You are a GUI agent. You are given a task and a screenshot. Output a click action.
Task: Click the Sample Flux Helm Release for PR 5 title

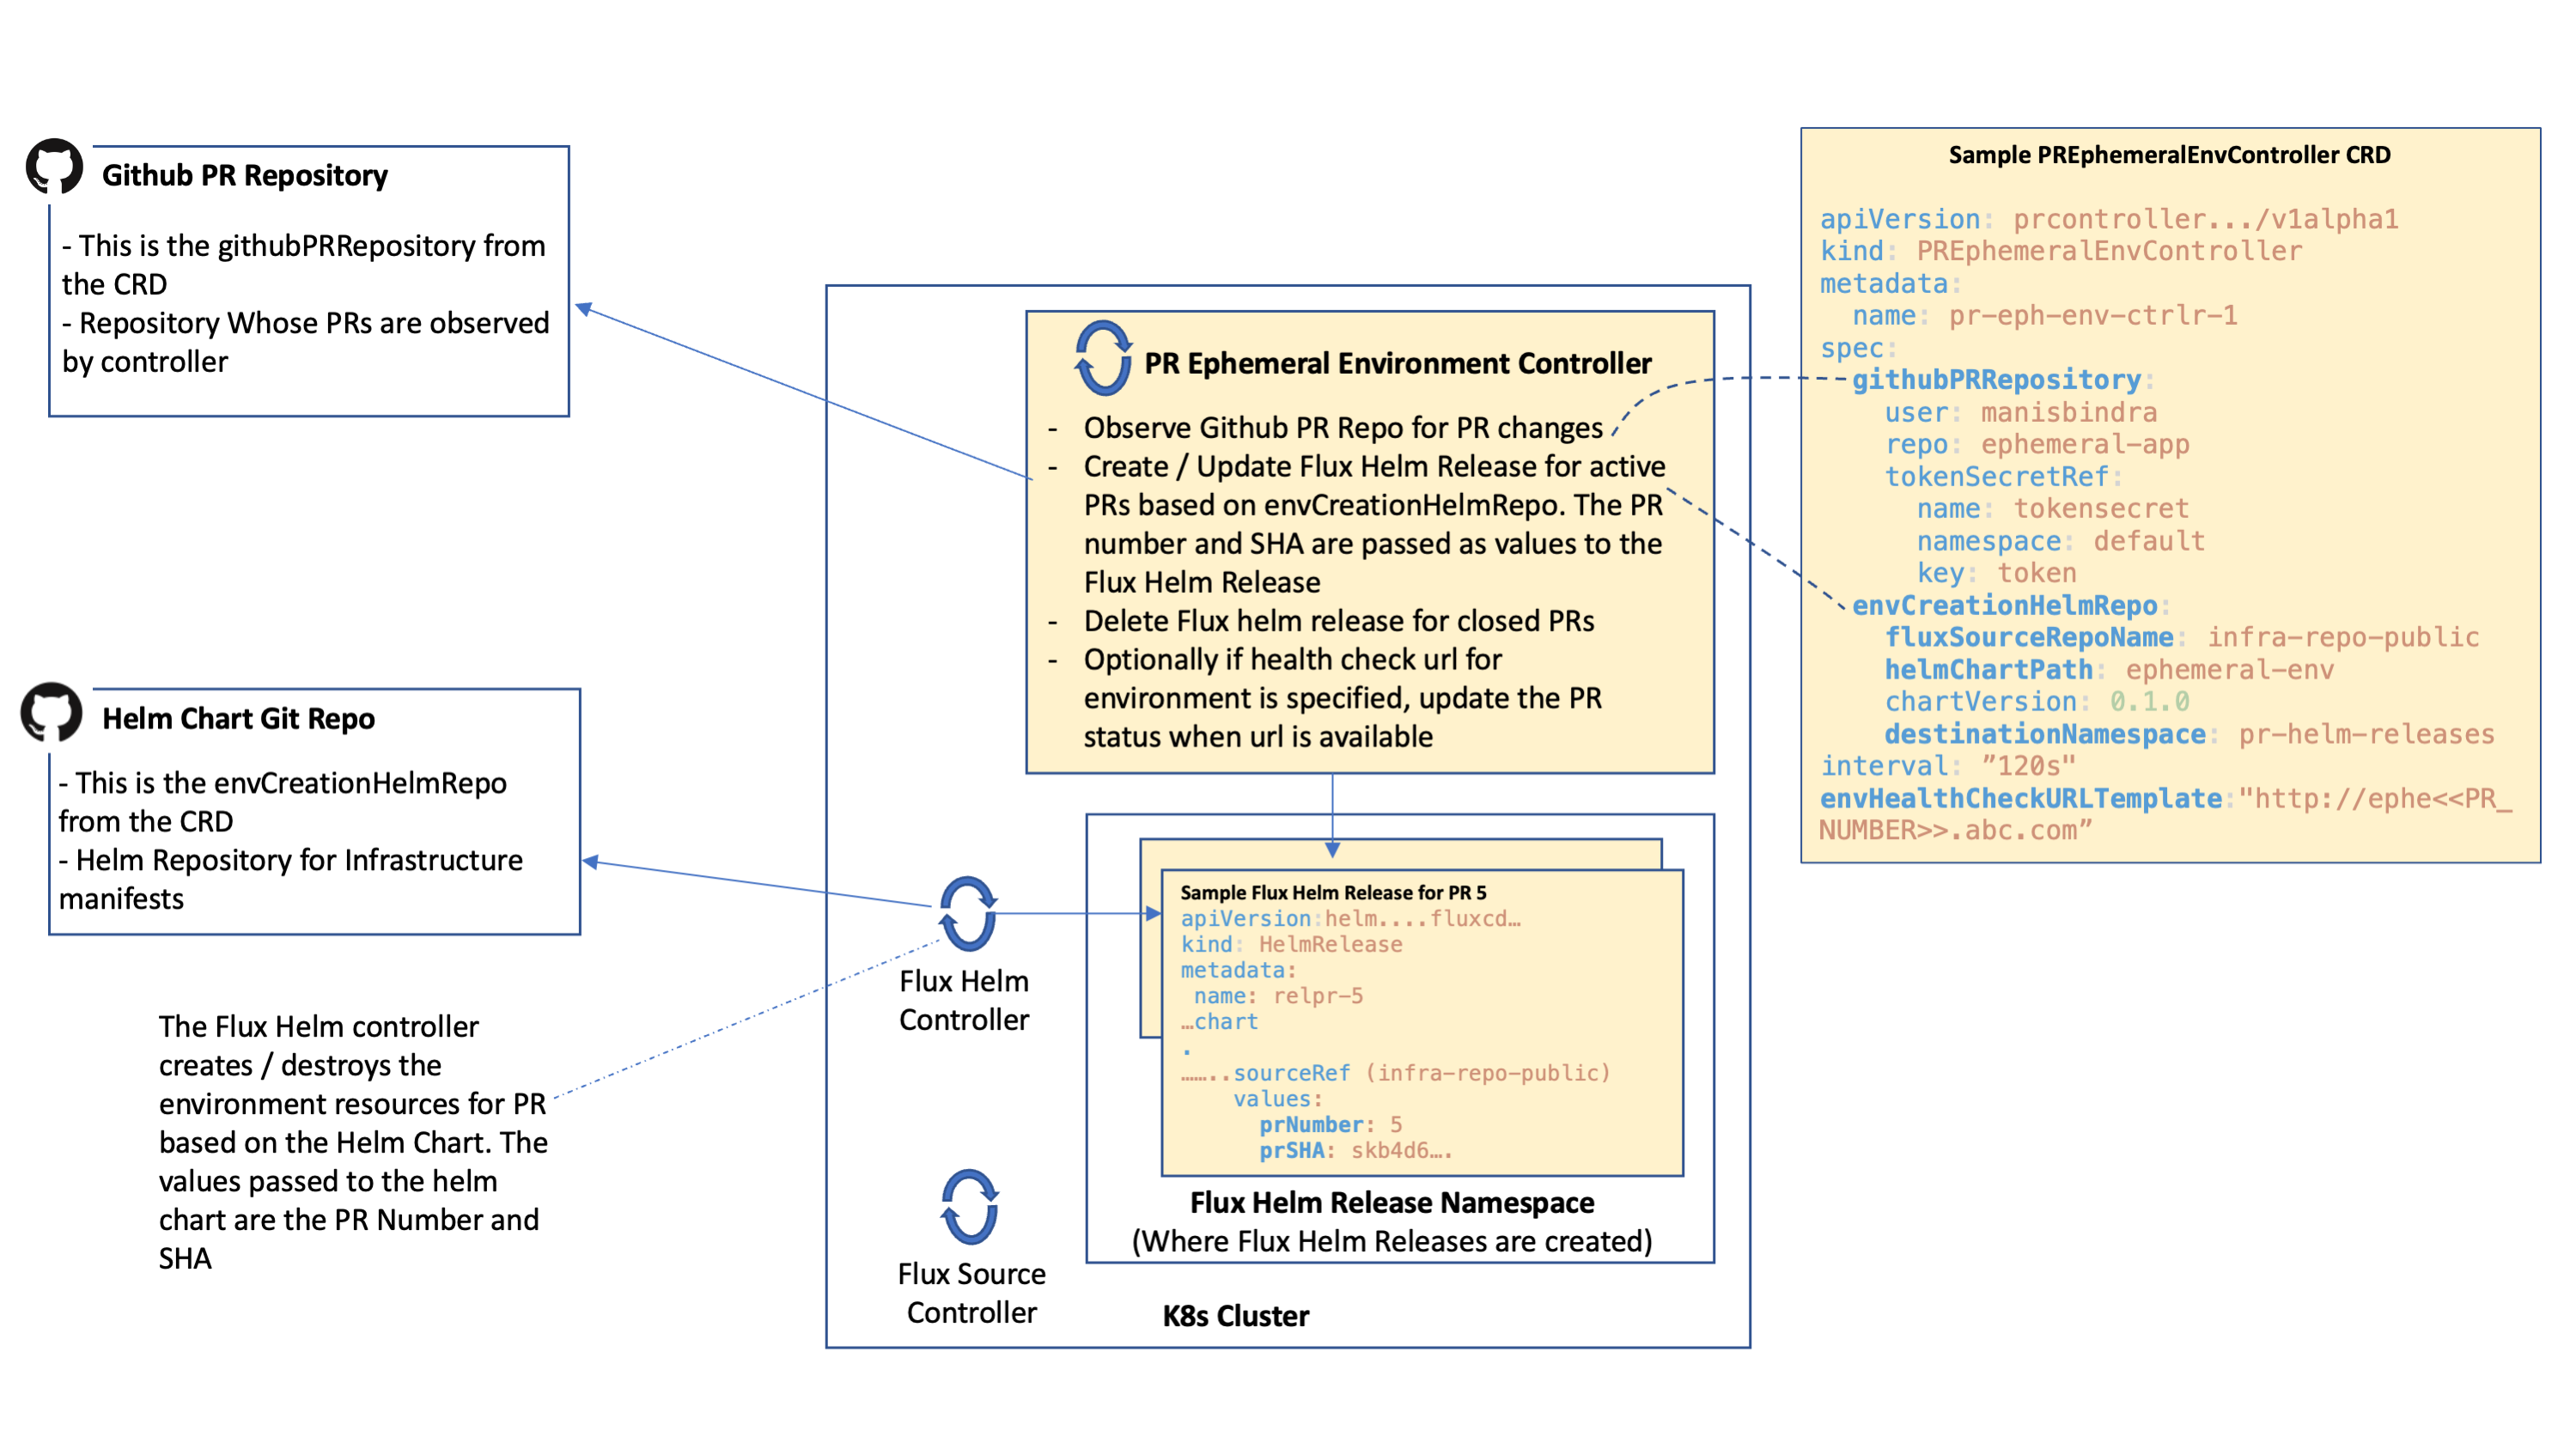(x=1333, y=892)
